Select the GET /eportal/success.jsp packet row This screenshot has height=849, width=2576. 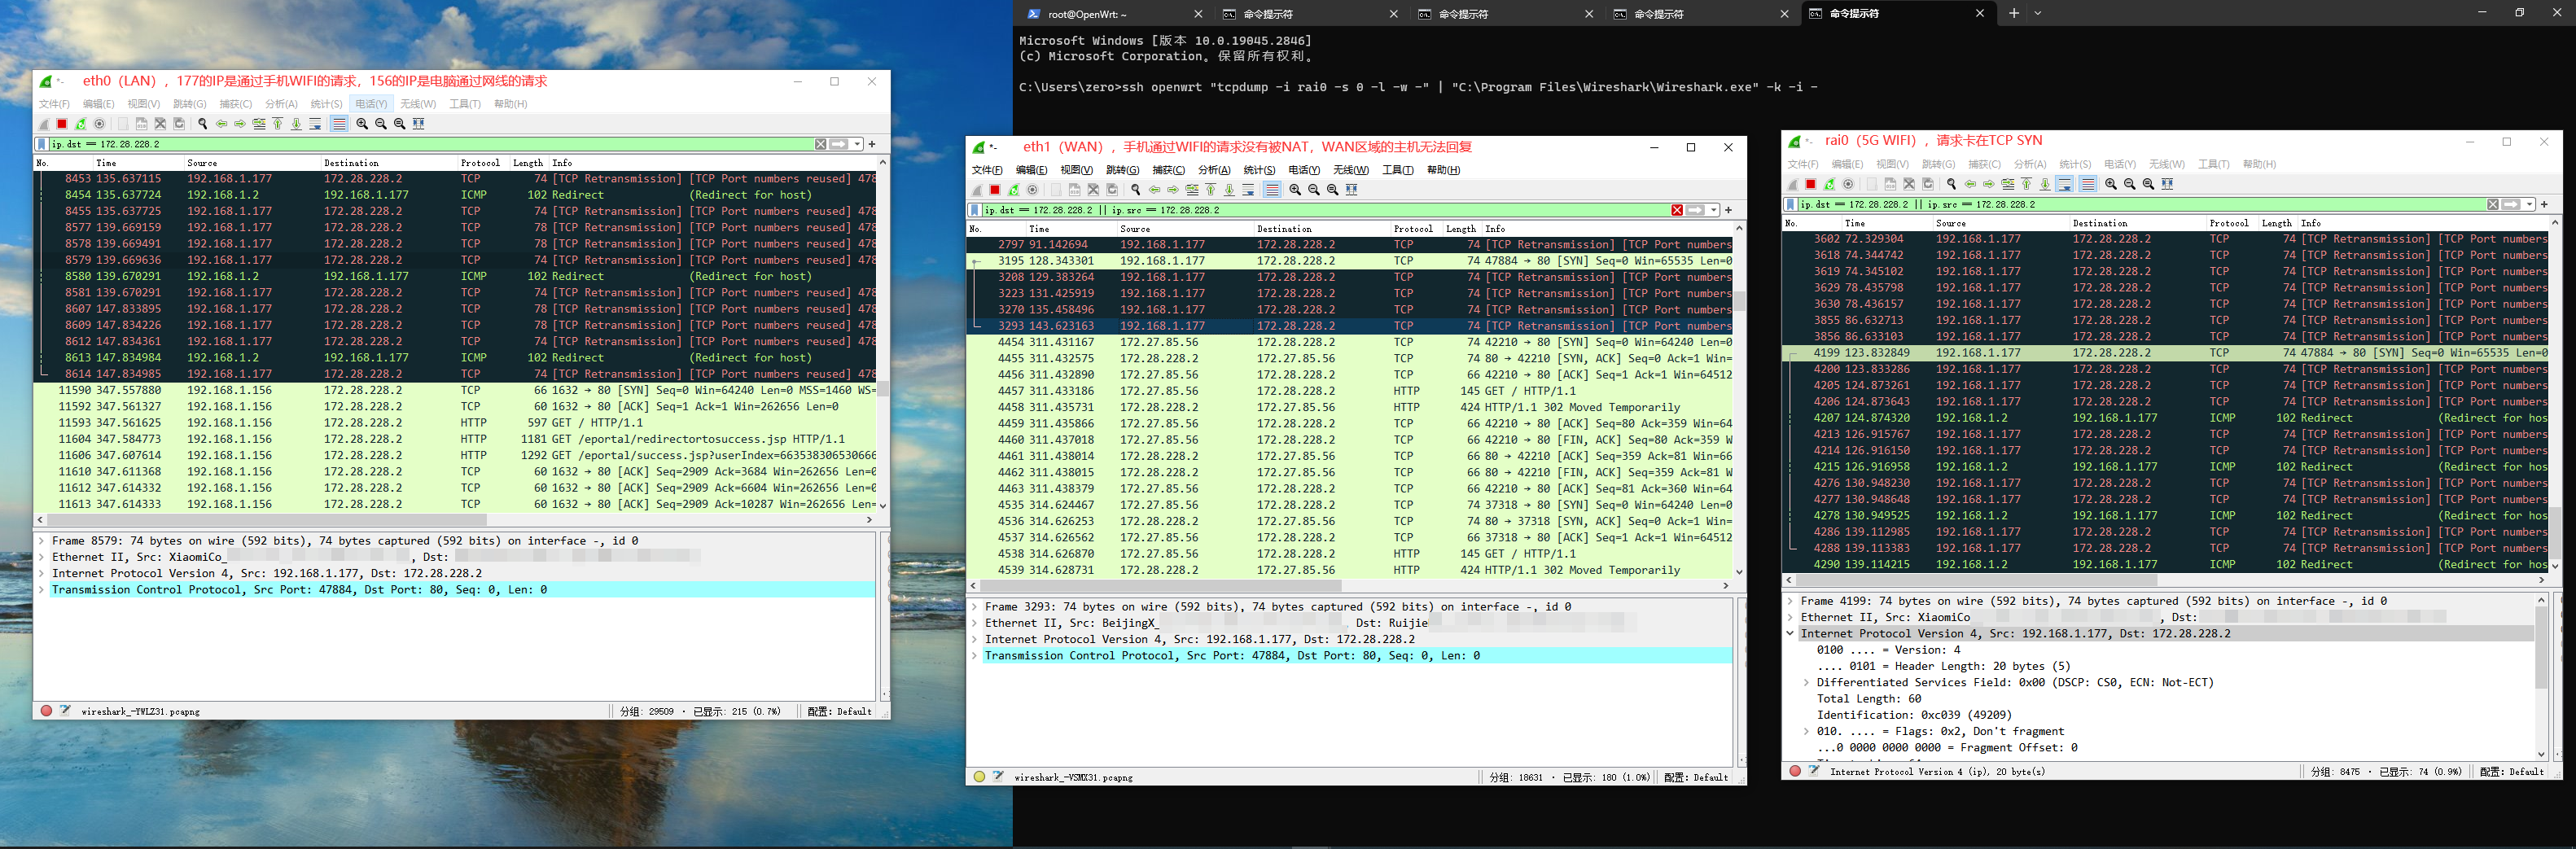pyautogui.click(x=450, y=455)
